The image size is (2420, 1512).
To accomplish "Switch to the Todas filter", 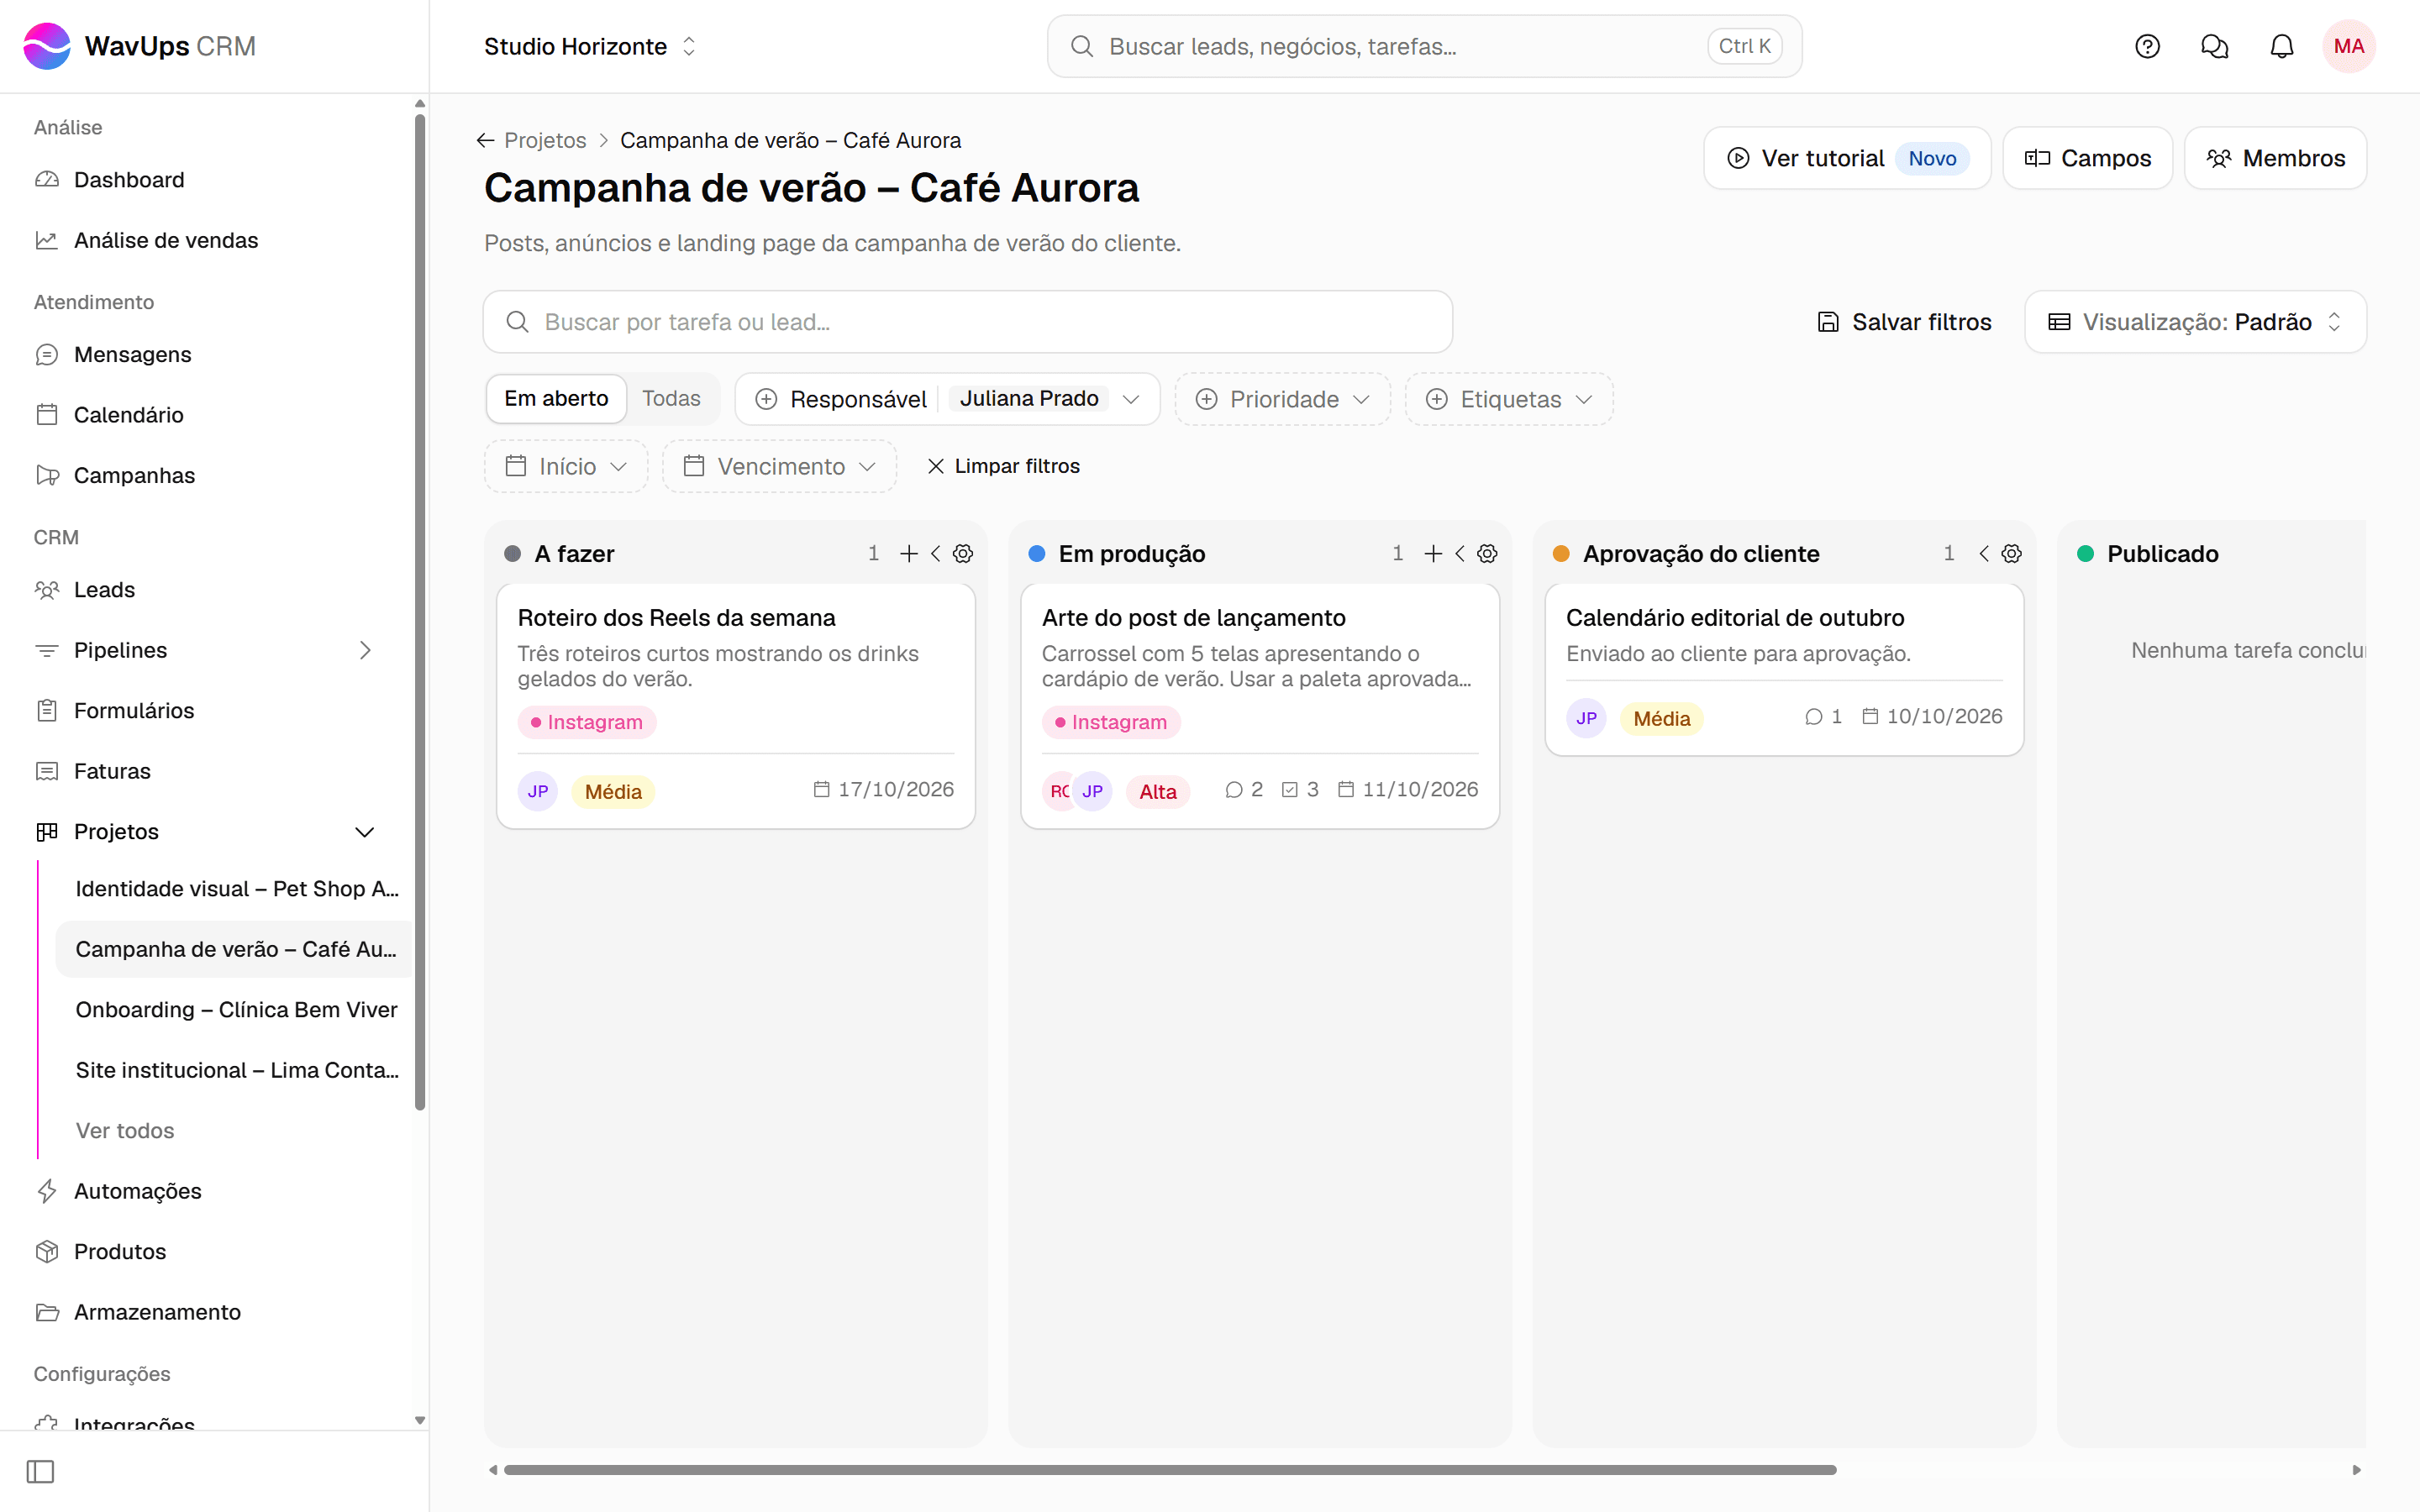I will [x=671, y=398].
